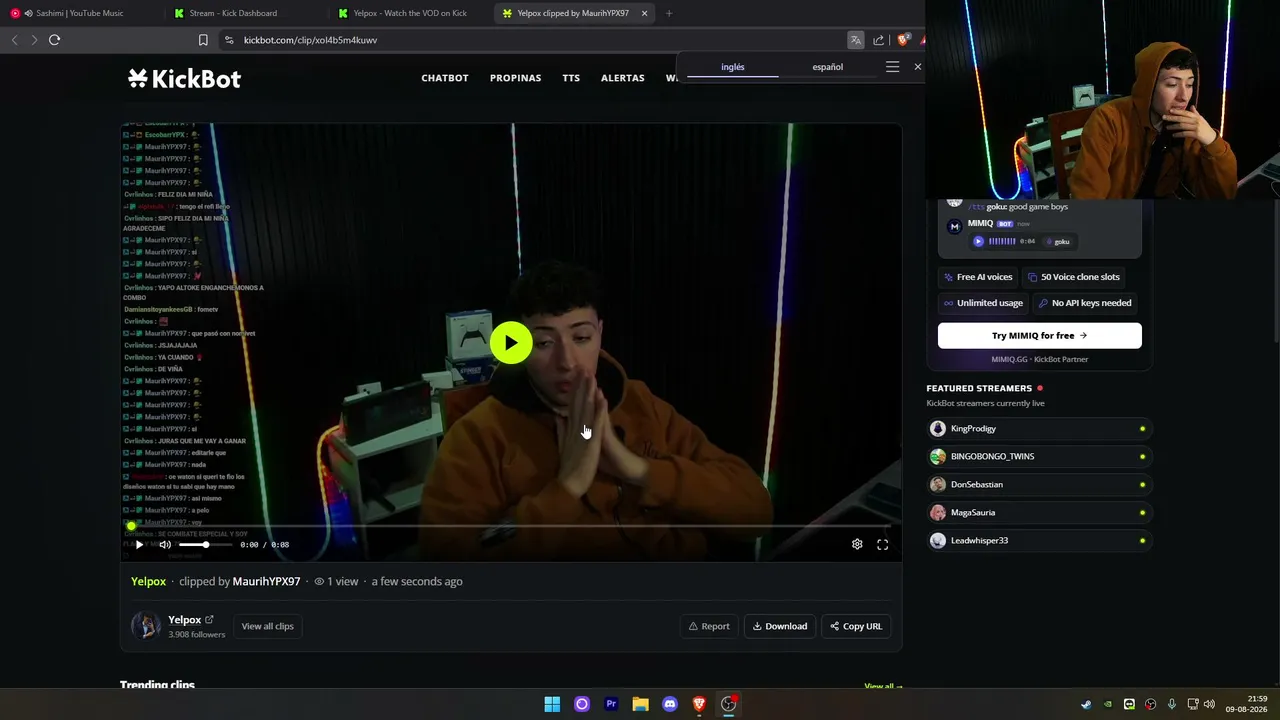Viewport: 1280px width, 720px height.
Task: Click the NVIDIA icon in system tray
Action: 1107,704
